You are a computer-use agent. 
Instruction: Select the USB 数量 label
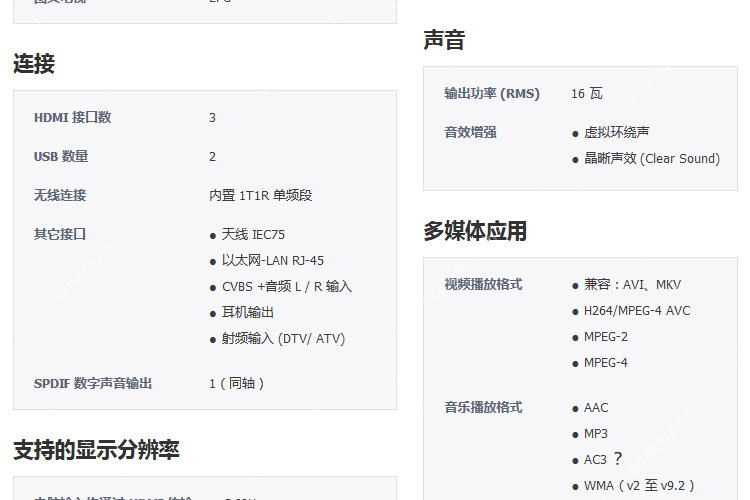[61, 156]
